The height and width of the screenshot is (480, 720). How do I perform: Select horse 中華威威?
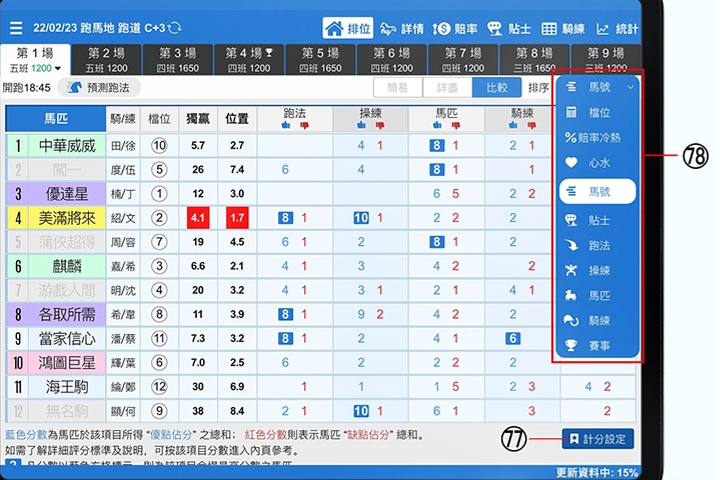67,146
